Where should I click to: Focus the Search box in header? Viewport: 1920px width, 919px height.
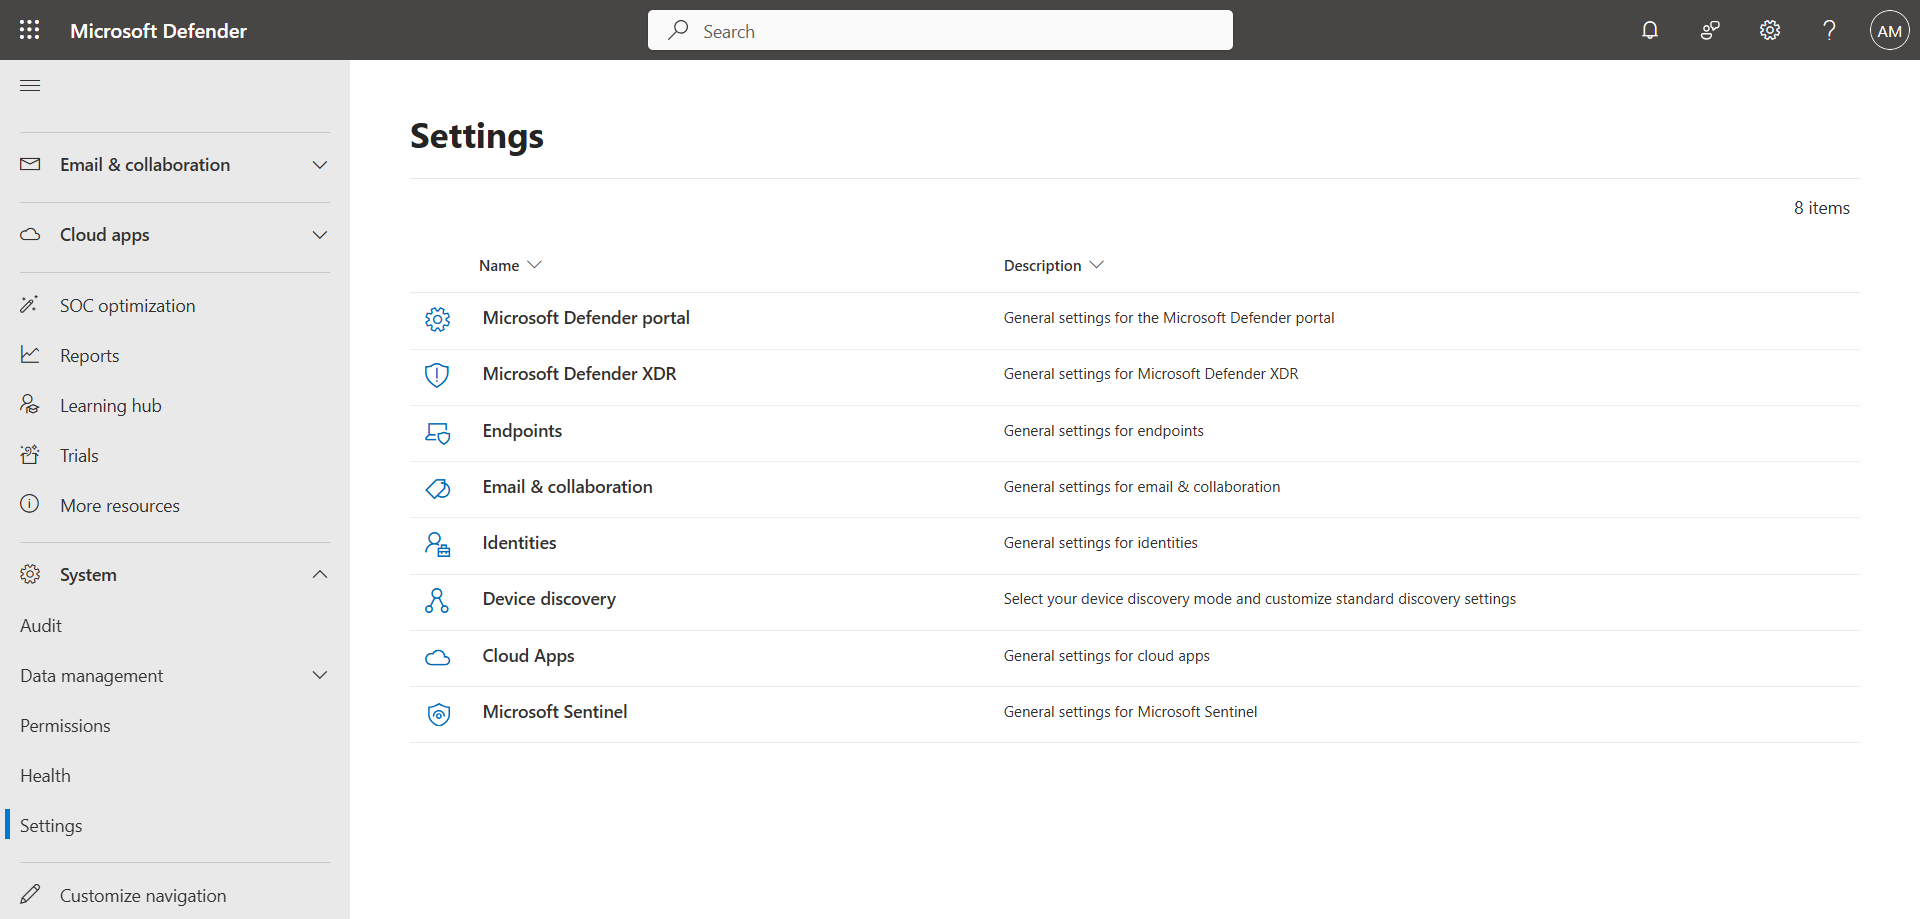pyautogui.click(x=940, y=31)
